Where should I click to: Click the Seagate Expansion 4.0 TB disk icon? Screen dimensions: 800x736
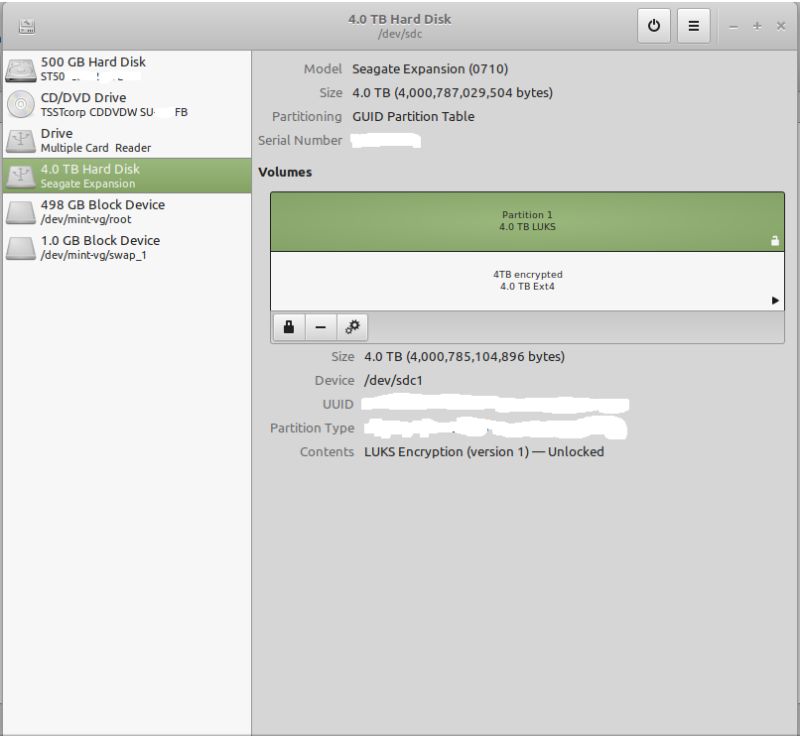[x=20, y=176]
